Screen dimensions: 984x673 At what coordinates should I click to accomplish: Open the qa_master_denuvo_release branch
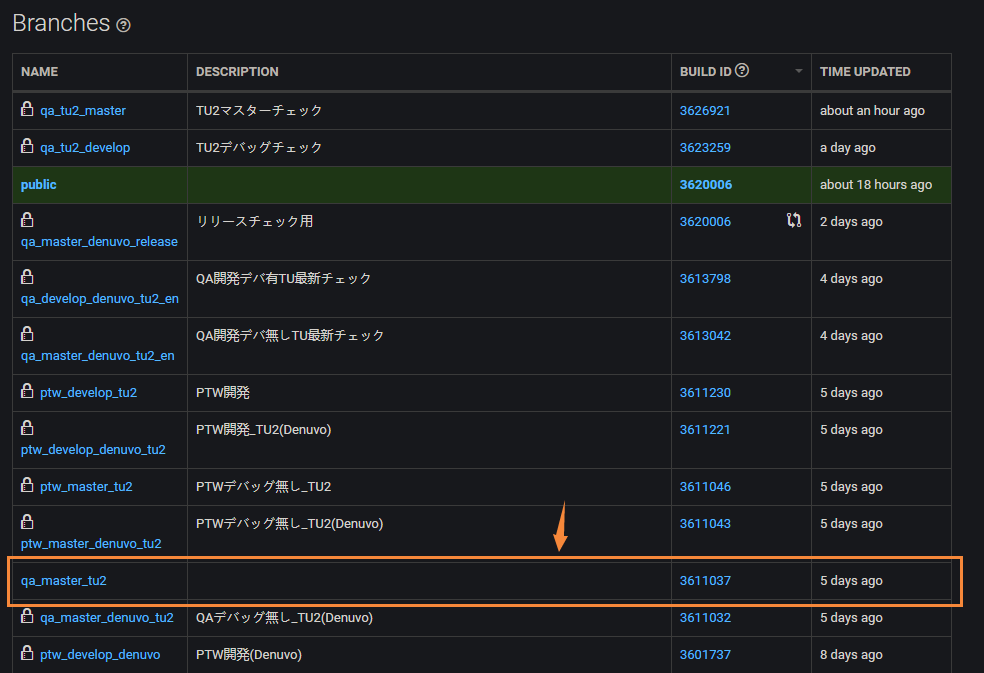pyautogui.click(x=99, y=242)
